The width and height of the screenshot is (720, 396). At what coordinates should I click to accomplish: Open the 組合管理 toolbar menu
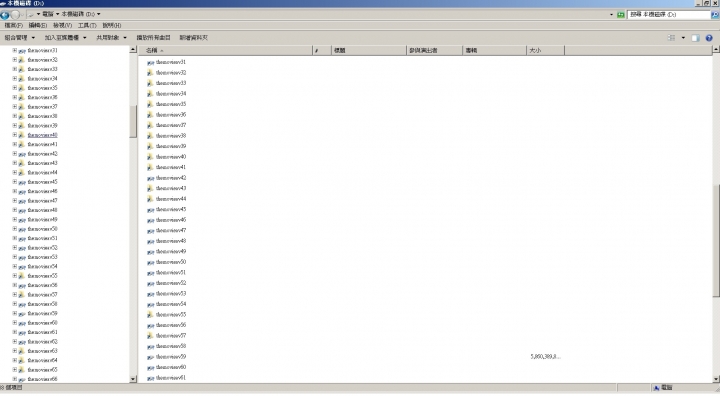pos(19,38)
